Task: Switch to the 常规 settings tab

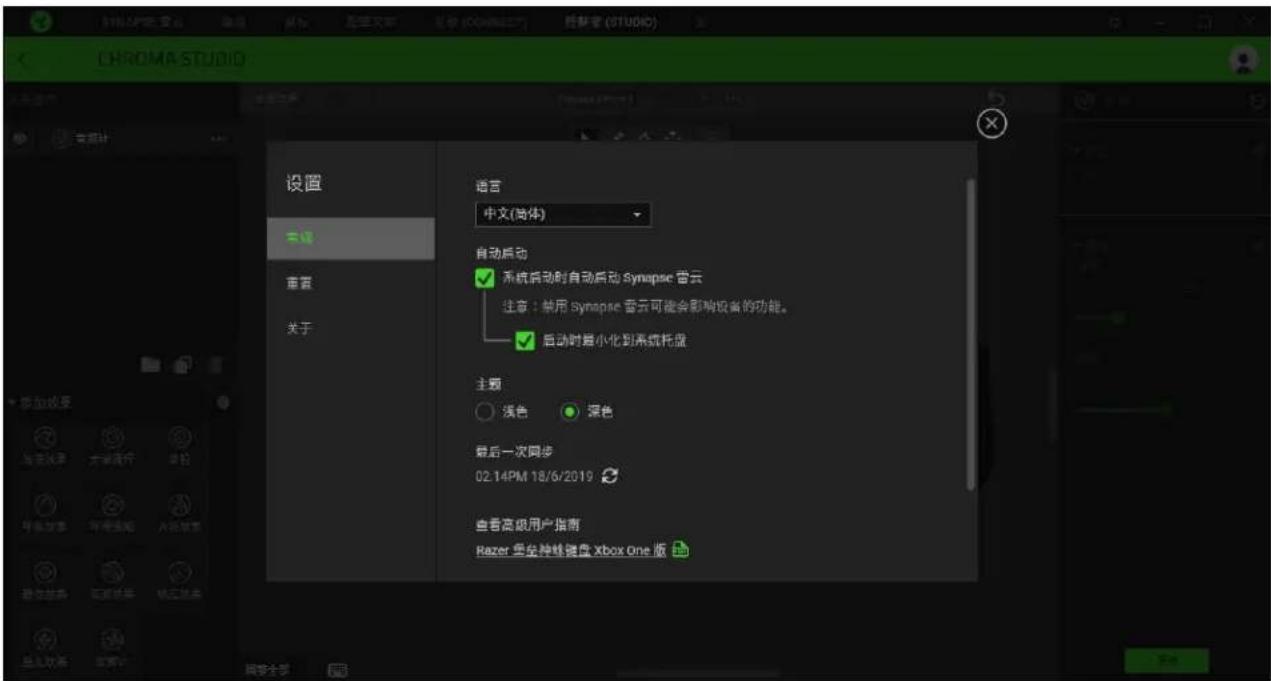Action: click(x=351, y=238)
